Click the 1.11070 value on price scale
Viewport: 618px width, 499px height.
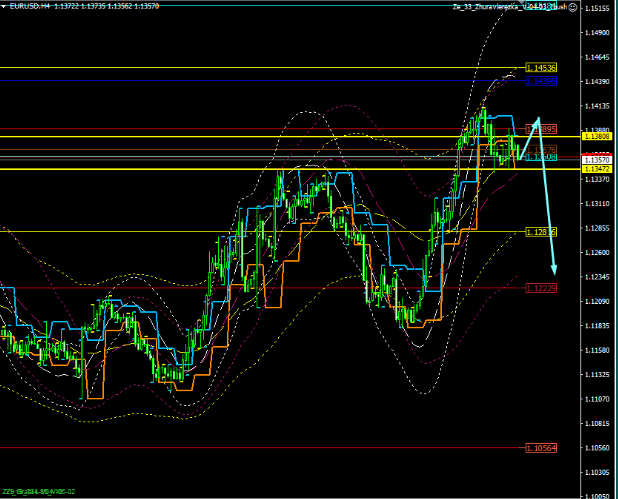pyautogui.click(x=598, y=399)
